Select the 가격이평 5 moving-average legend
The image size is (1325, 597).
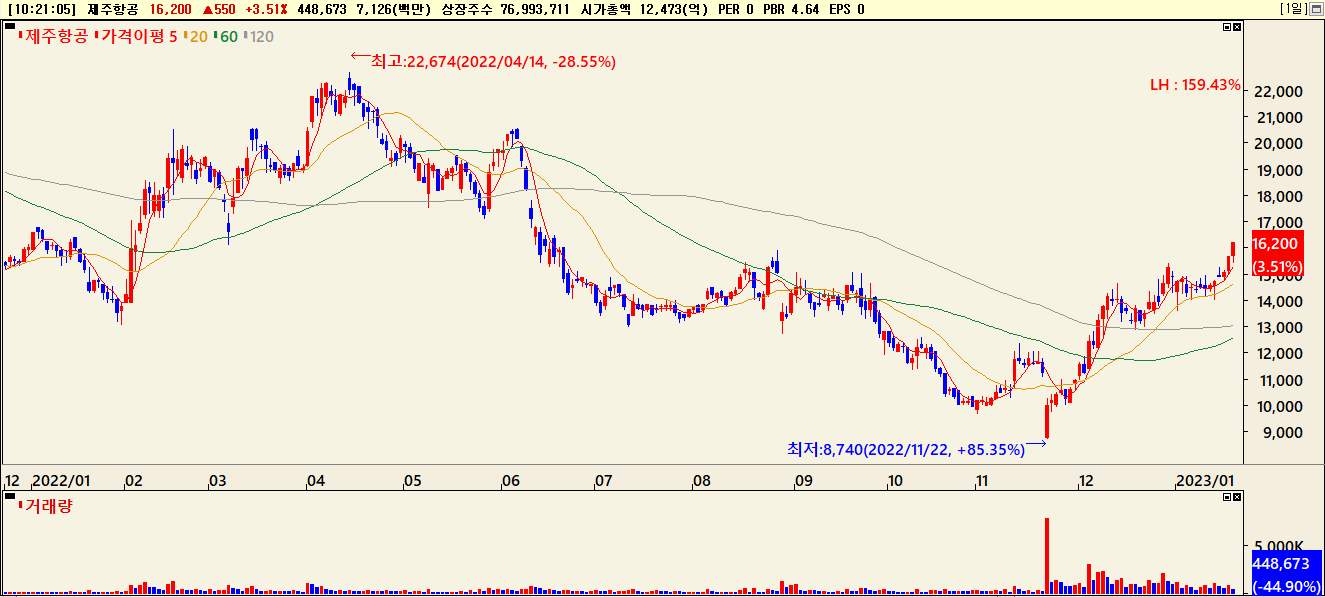click(136, 36)
